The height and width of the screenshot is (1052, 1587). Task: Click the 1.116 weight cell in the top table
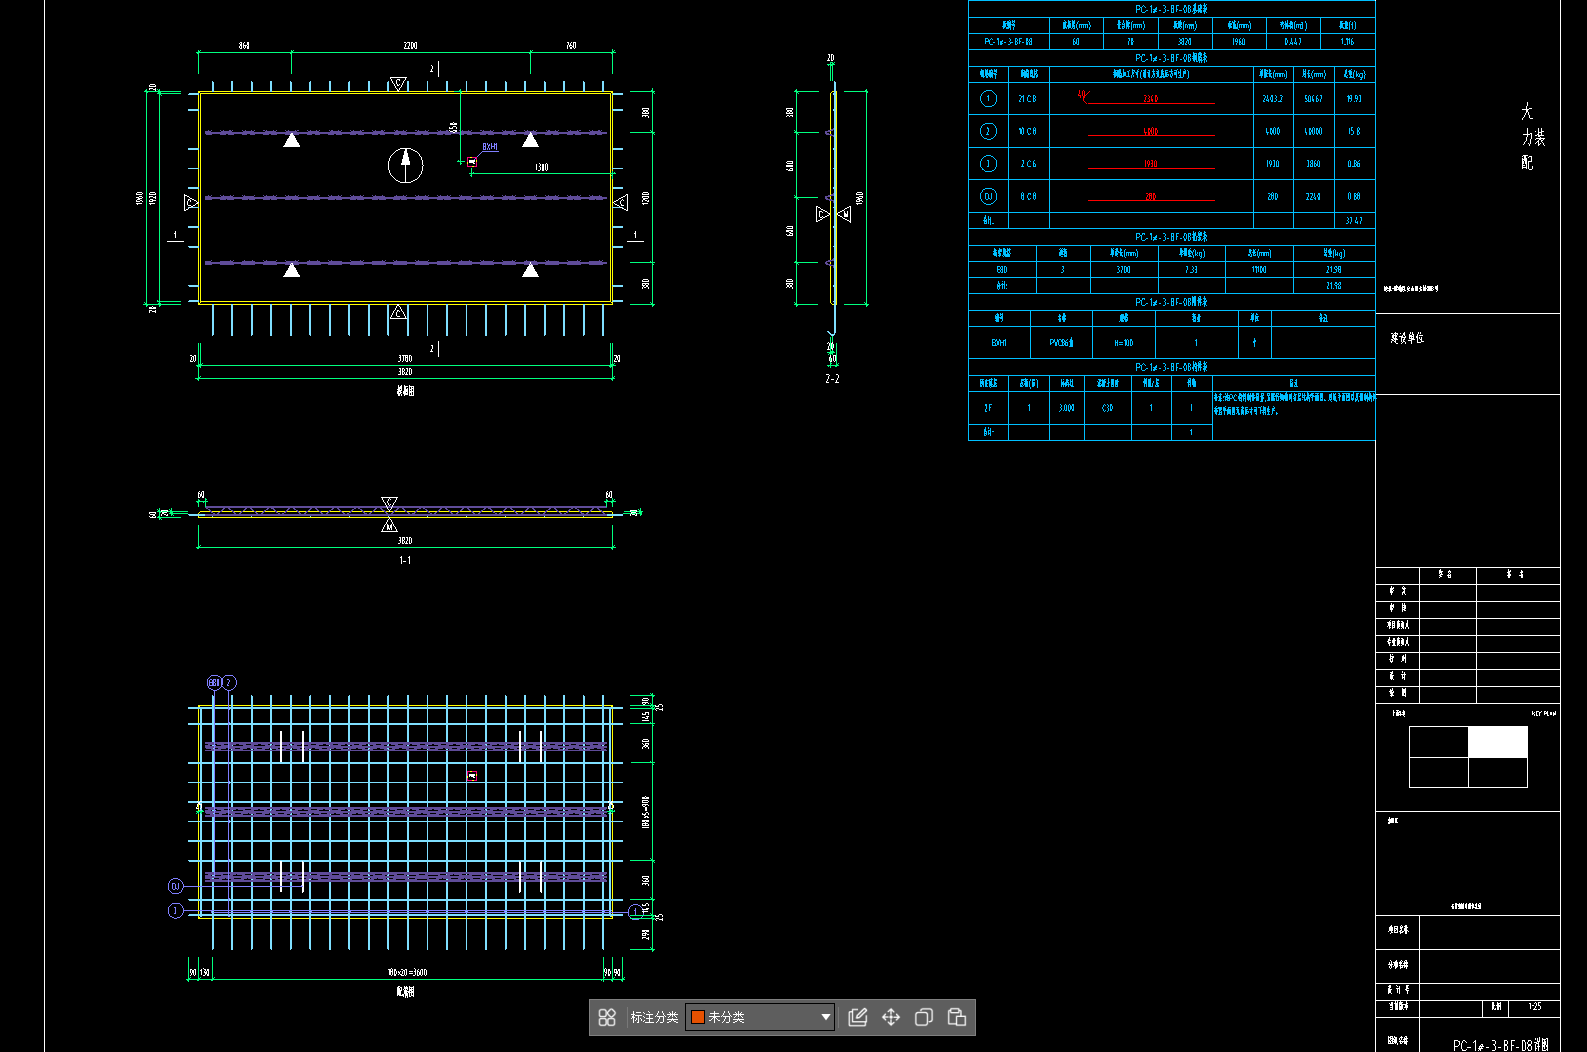(1347, 42)
